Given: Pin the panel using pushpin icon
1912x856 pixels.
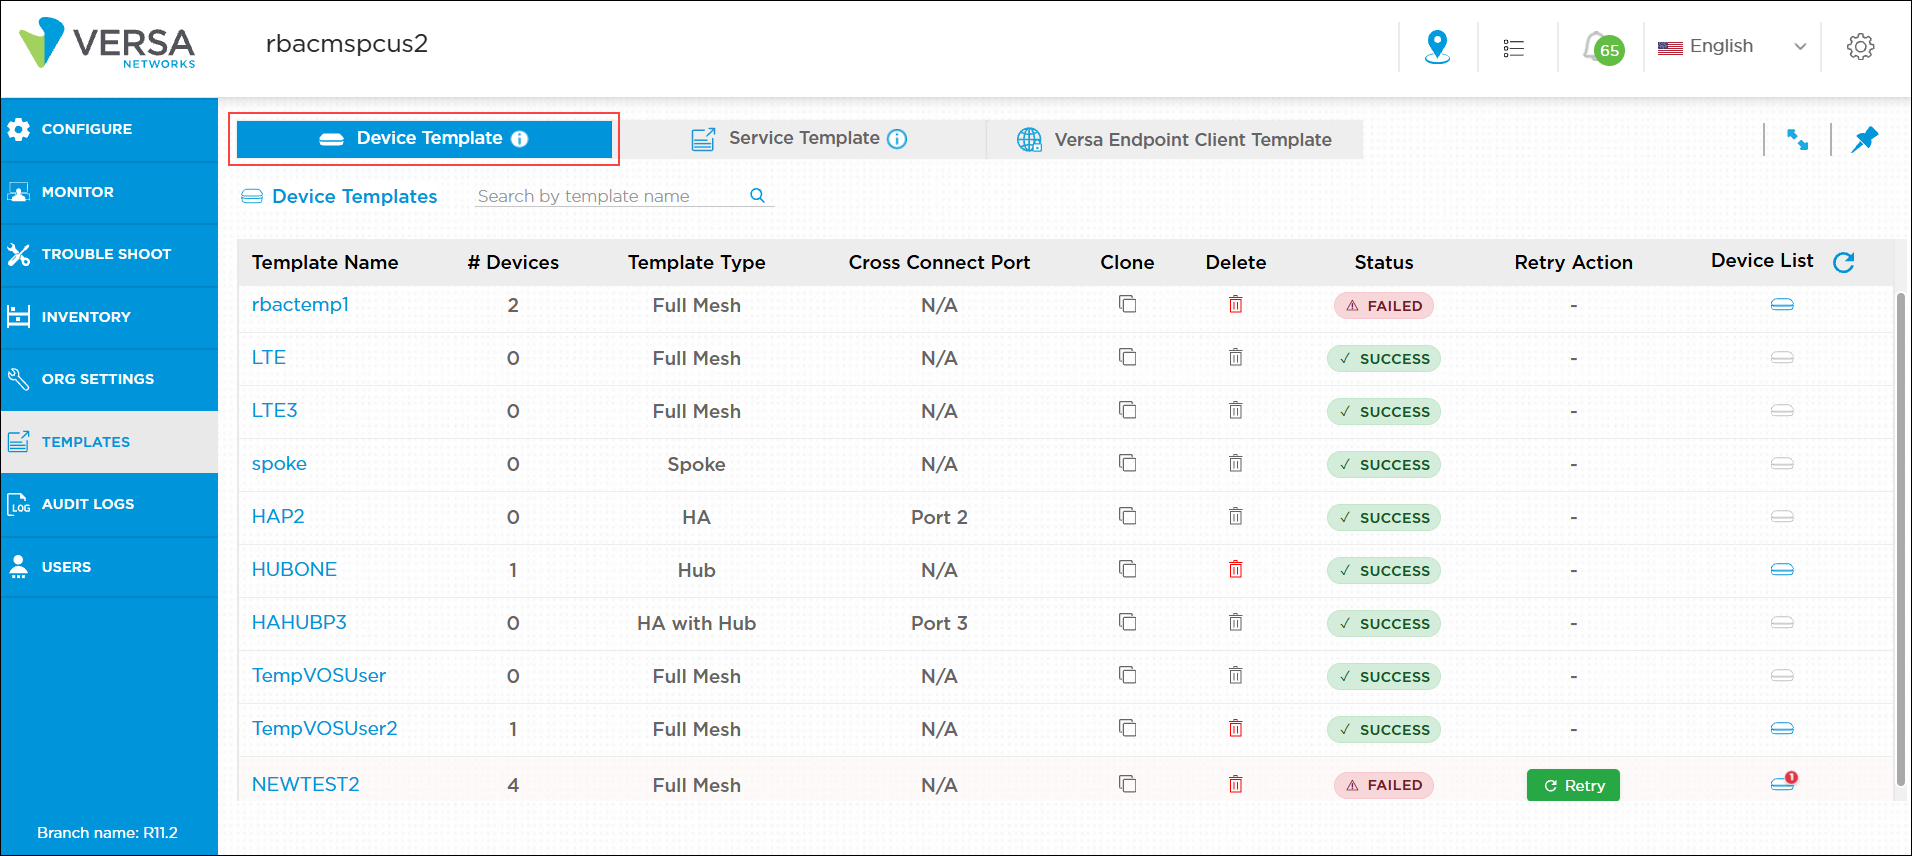Looking at the screenshot, I should coord(1864,140).
